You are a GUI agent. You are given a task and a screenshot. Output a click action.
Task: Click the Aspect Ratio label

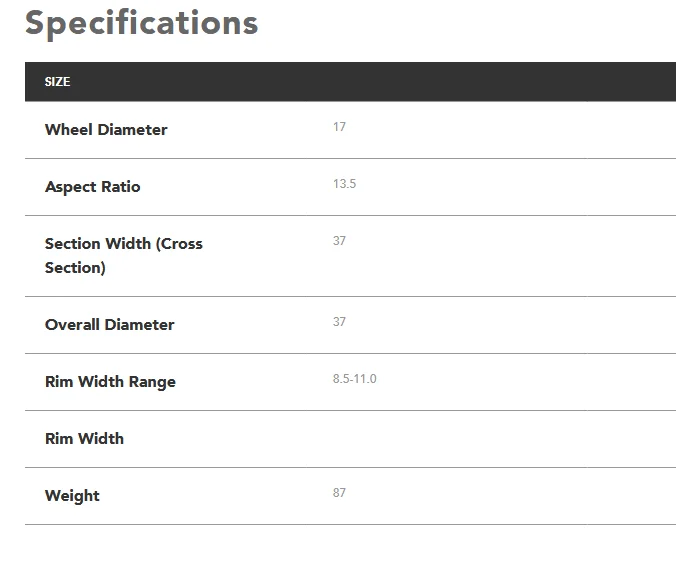93,187
